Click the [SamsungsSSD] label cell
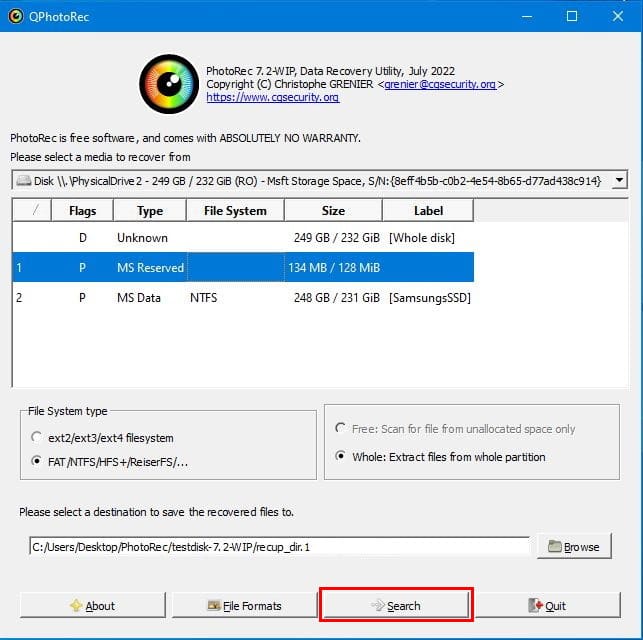This screenshot has height=640, width=643. coord(430,298)
